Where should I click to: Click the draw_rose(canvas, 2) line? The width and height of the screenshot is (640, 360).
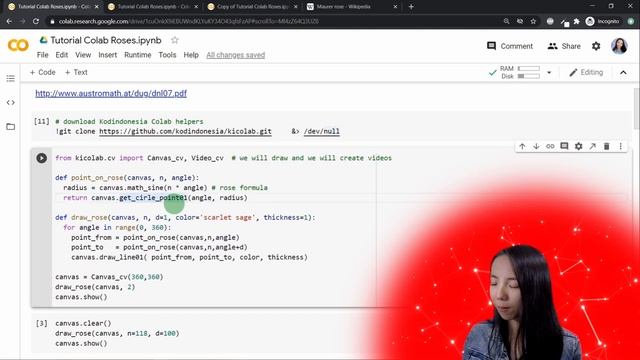(95, 287)
